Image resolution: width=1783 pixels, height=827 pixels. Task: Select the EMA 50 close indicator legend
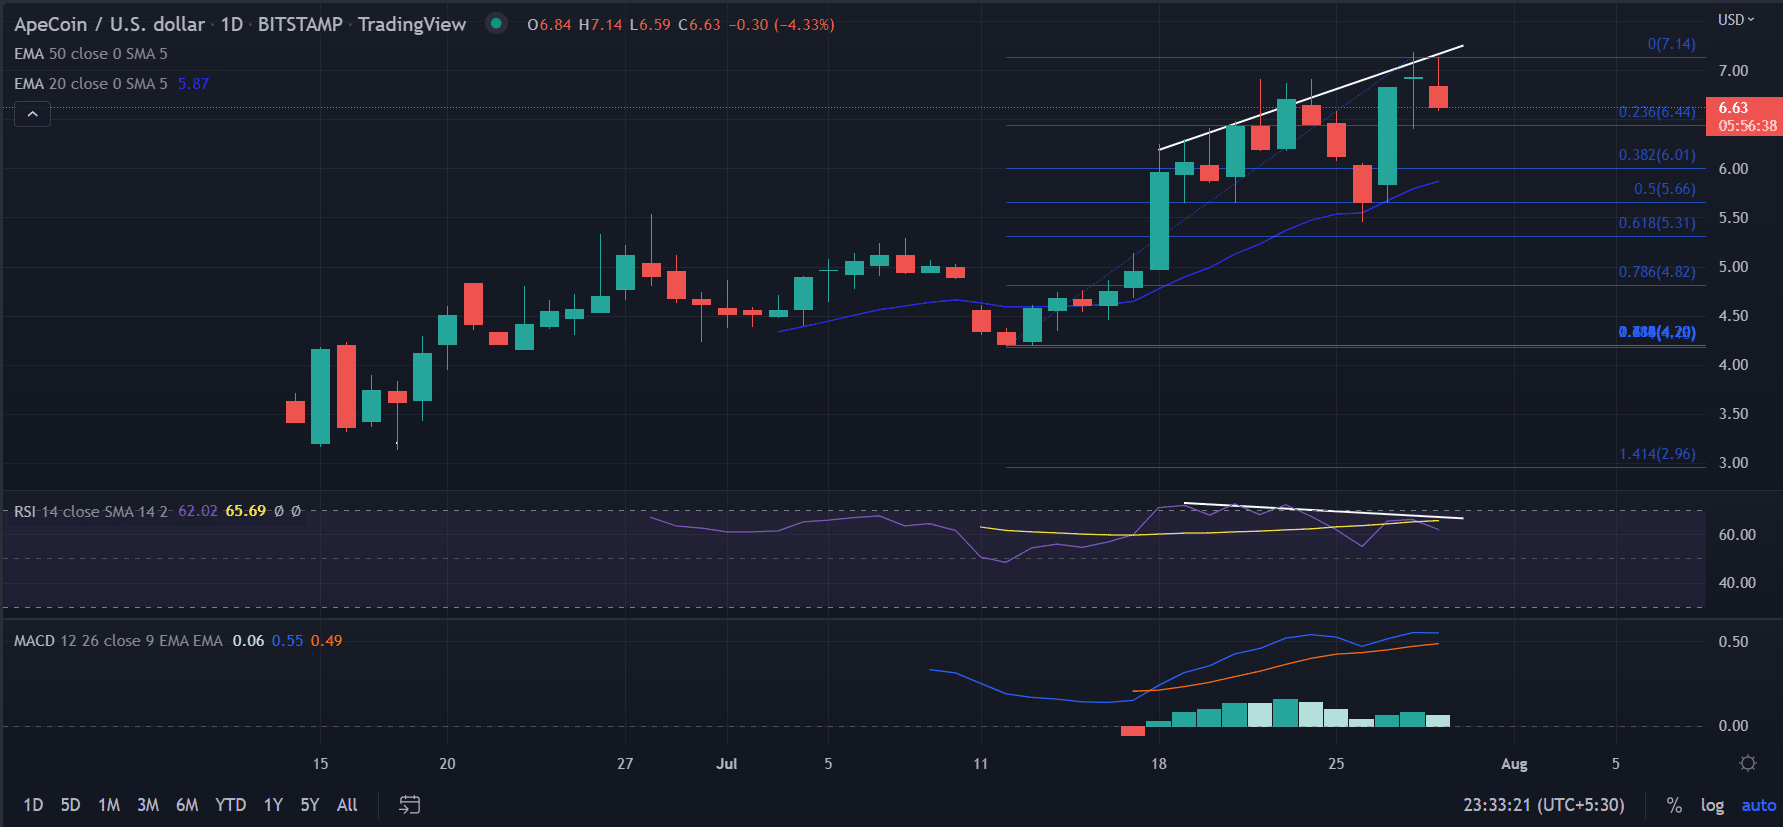pos(91,54)
